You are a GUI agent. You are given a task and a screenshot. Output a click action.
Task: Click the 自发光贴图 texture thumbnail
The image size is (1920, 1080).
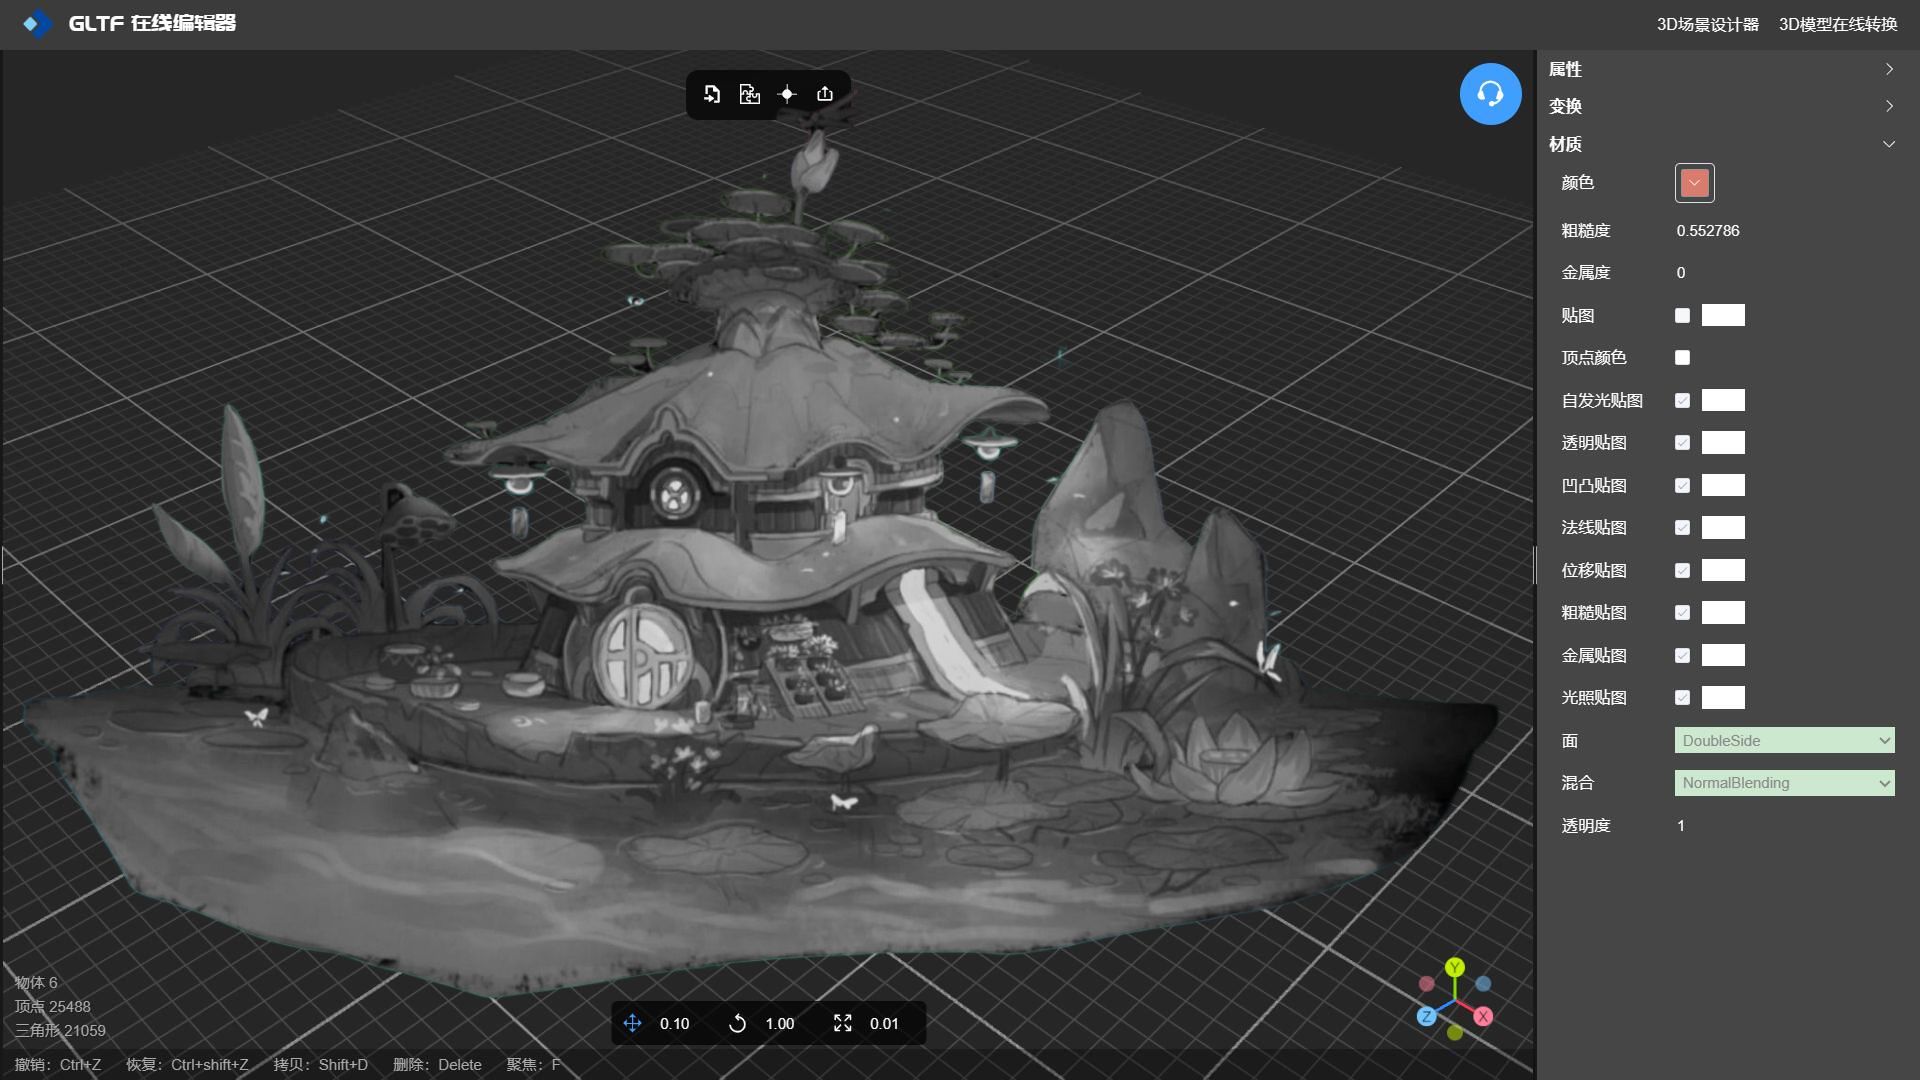click(x=1723, y=400)
